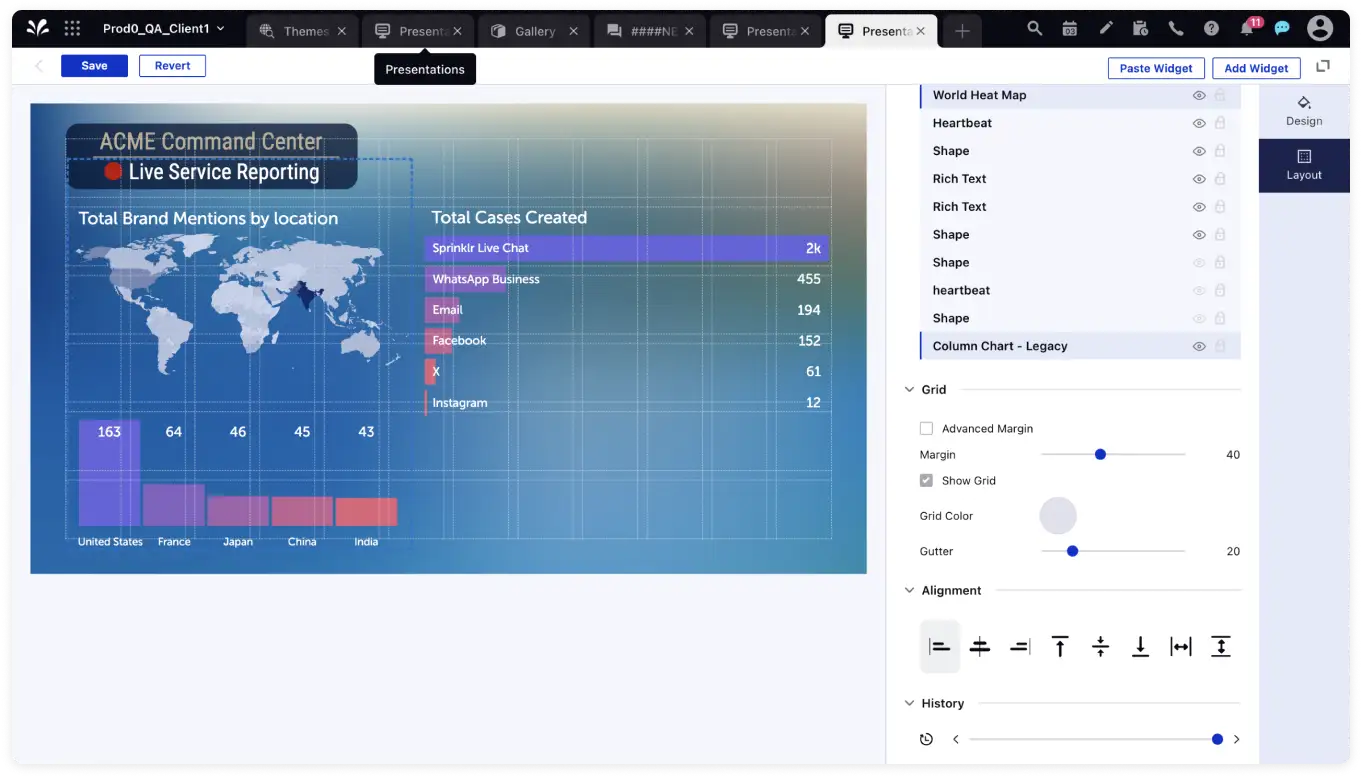Close the Gallery tab
The width and height of the screenshot is (1362, 778).
pos(574,31)
